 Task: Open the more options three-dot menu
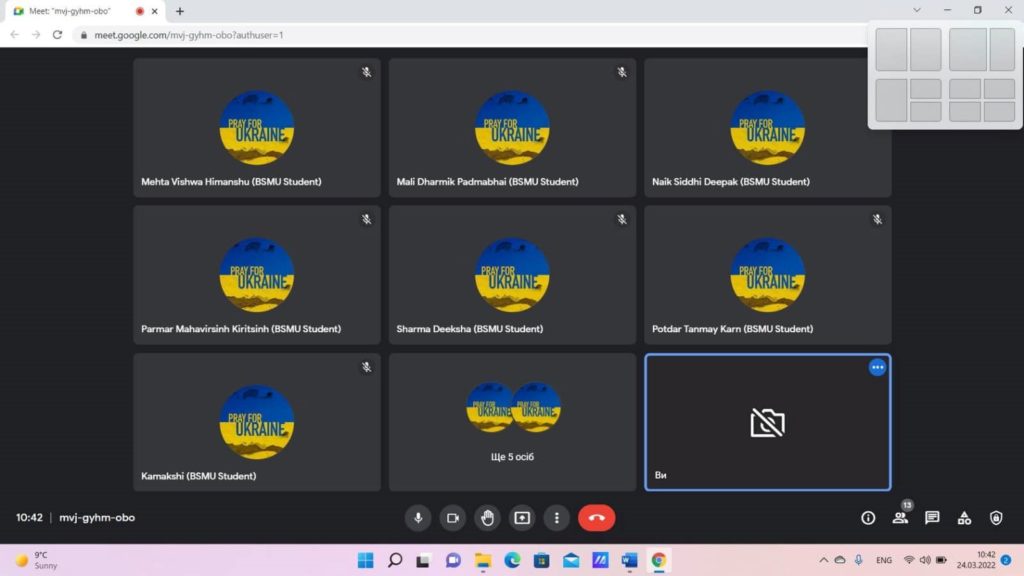(x=556, y=518)
